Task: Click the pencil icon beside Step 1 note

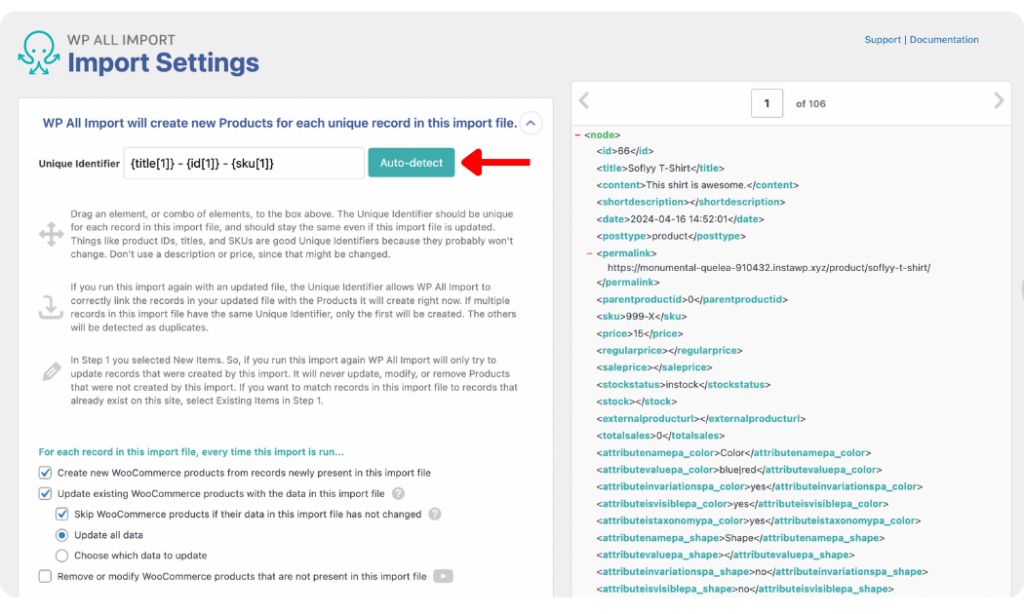Action: pyautogui.click(x=52, y=372)
